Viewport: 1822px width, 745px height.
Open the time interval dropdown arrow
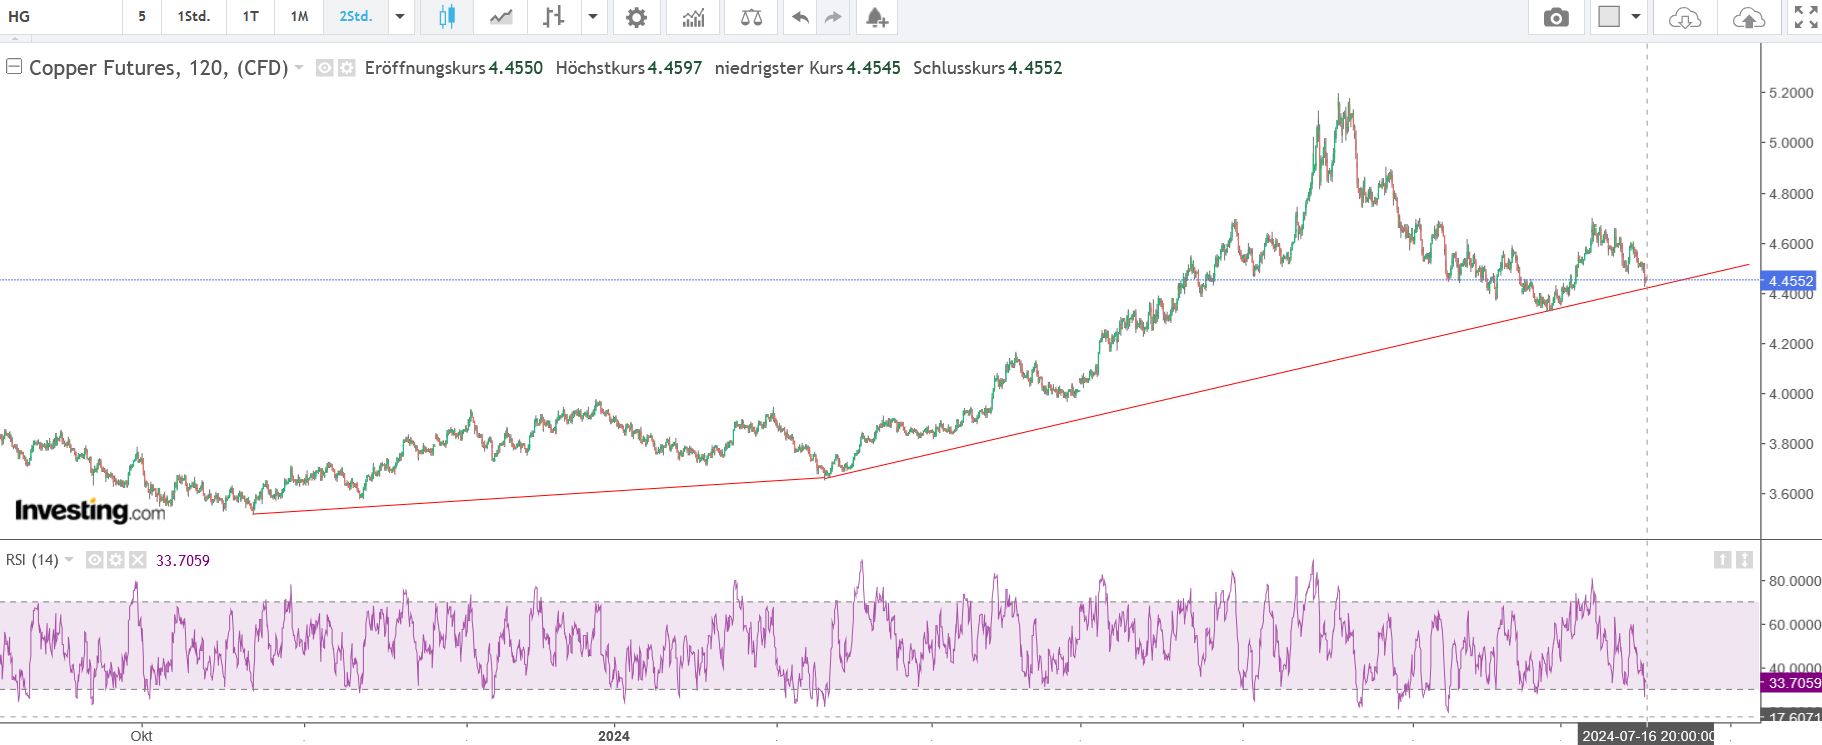click(400, 17)
